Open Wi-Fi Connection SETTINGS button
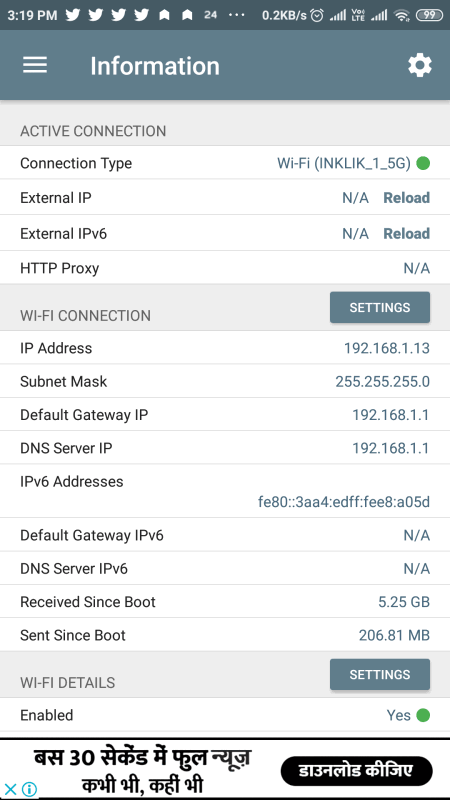The image size is (450, 800). 380,307
